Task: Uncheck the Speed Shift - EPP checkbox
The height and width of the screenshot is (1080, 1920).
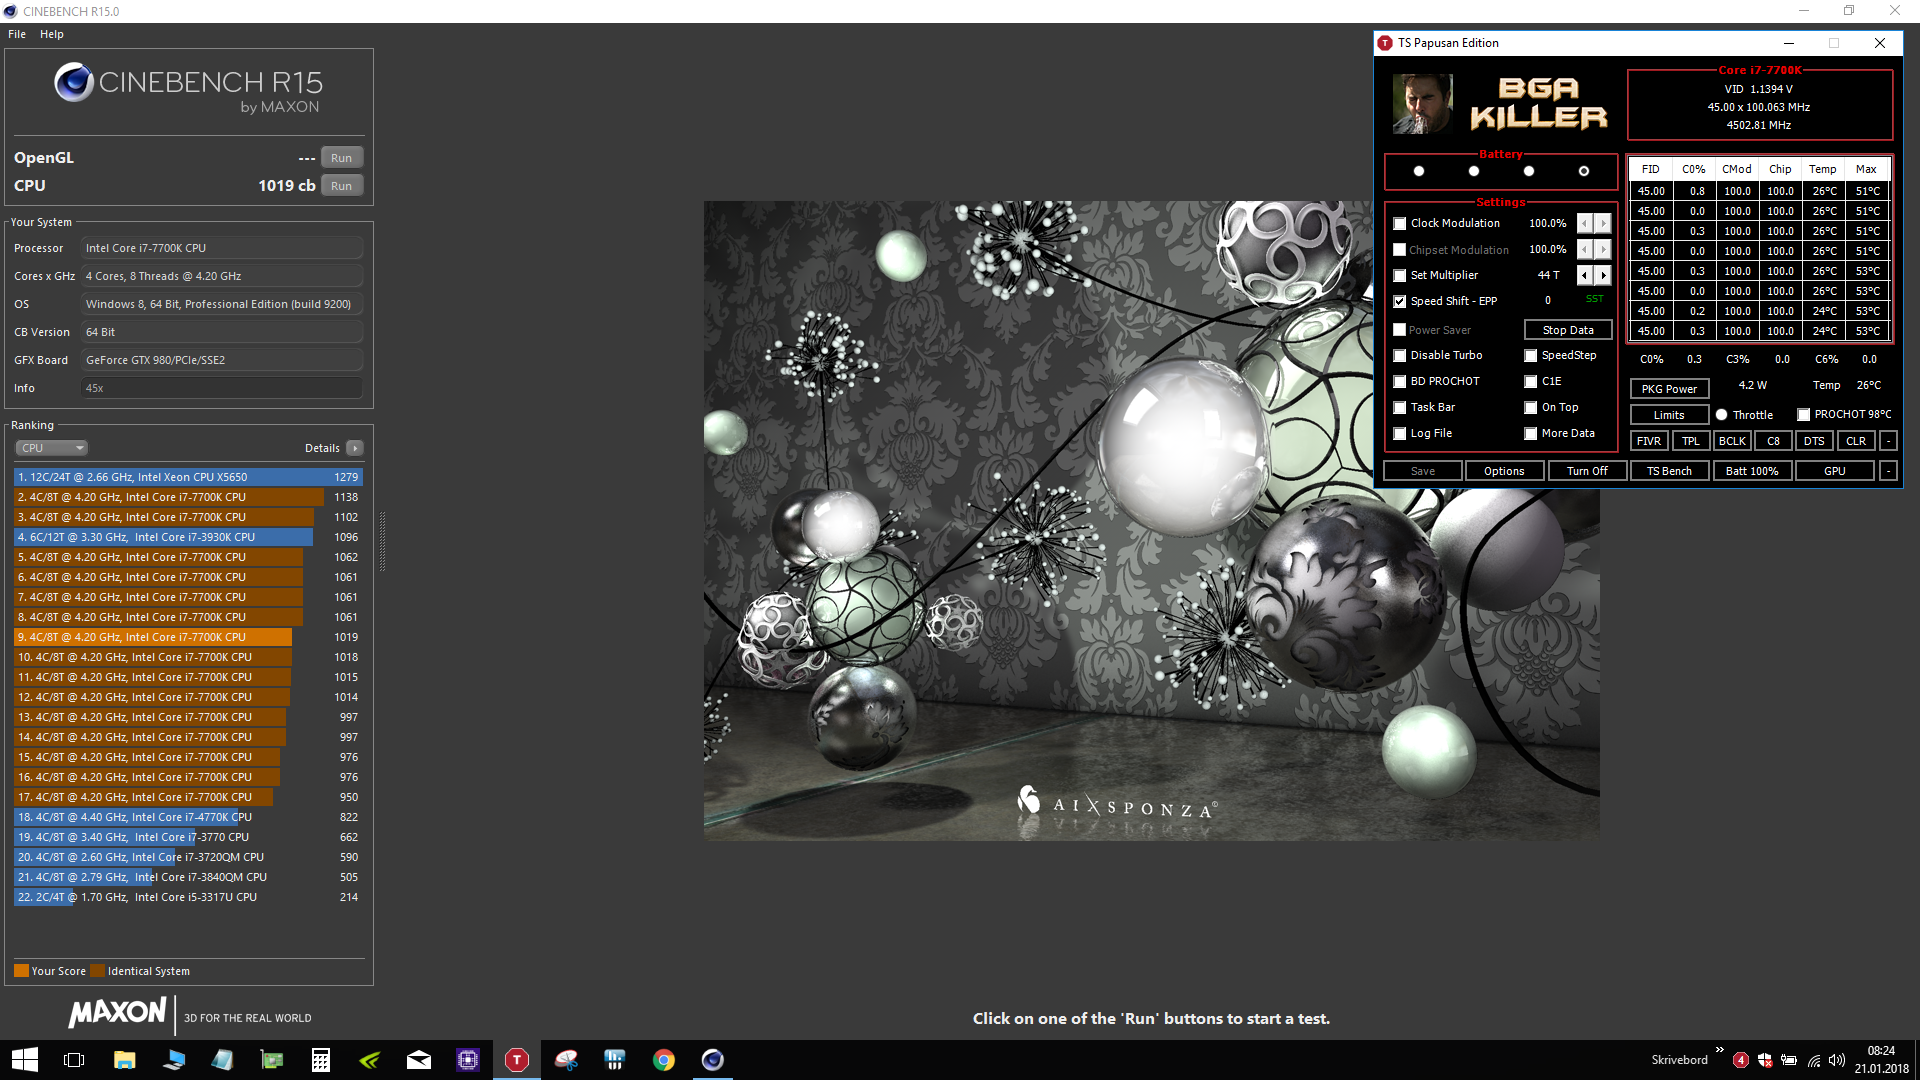Action: click(x=1400, y=301)
